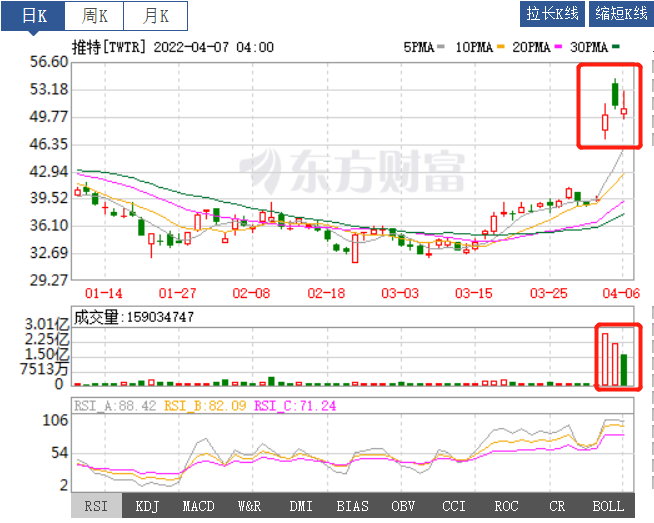Select the W&R indicator tab
Screen dimensions: 654x523
[x=249, y=505]
